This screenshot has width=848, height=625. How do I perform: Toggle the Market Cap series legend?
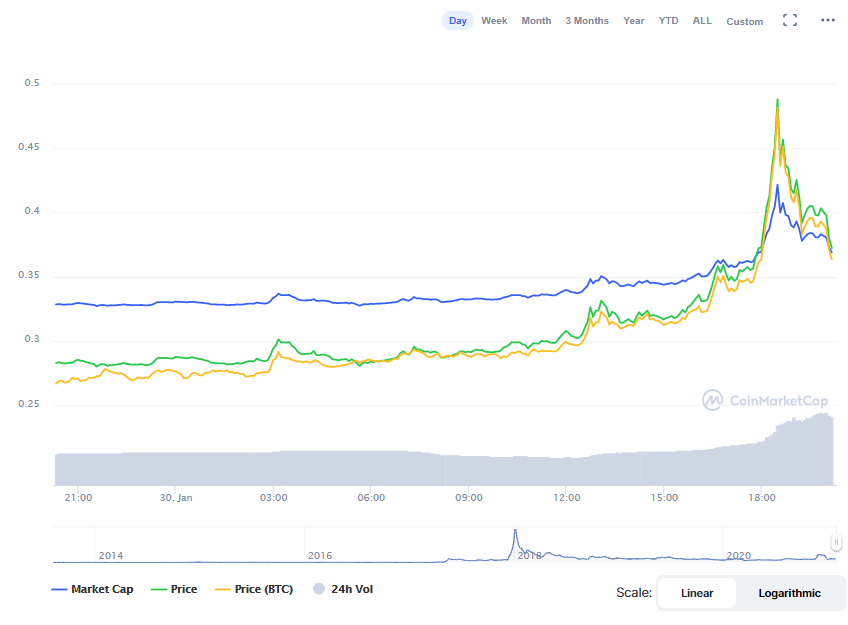(x=92, y=590)
